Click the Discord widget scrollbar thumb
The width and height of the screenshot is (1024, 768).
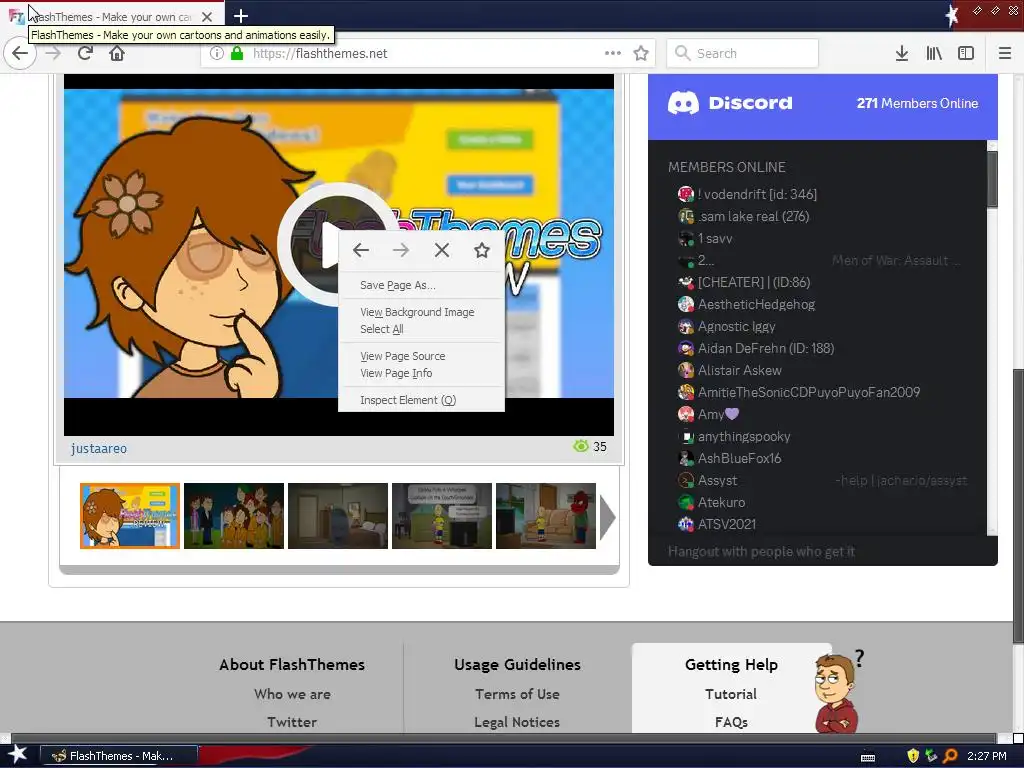992,179
